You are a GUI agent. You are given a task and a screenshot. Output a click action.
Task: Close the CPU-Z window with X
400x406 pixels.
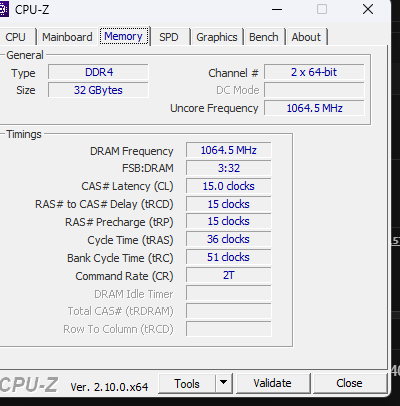pyautogui.click(x=368, y=9)
